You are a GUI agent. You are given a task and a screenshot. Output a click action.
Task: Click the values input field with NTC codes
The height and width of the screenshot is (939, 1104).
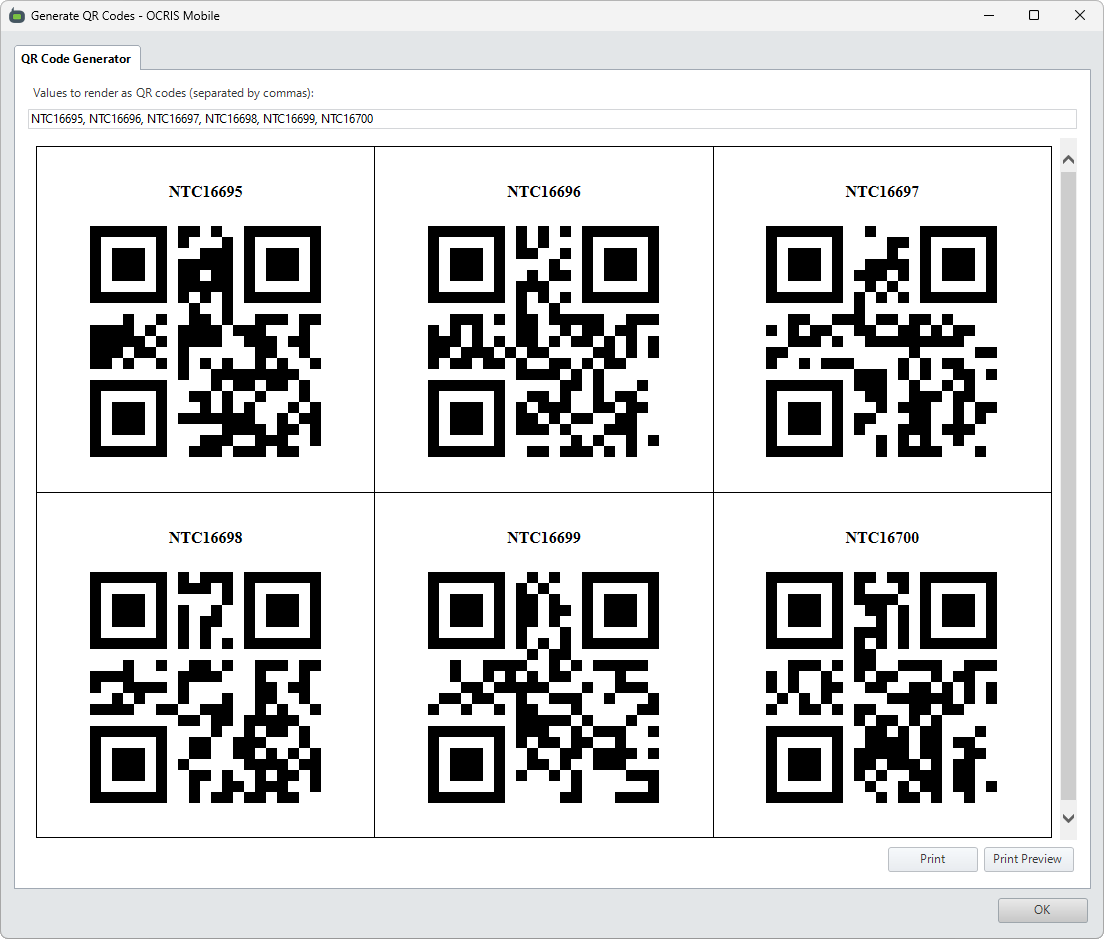(552, 118)
